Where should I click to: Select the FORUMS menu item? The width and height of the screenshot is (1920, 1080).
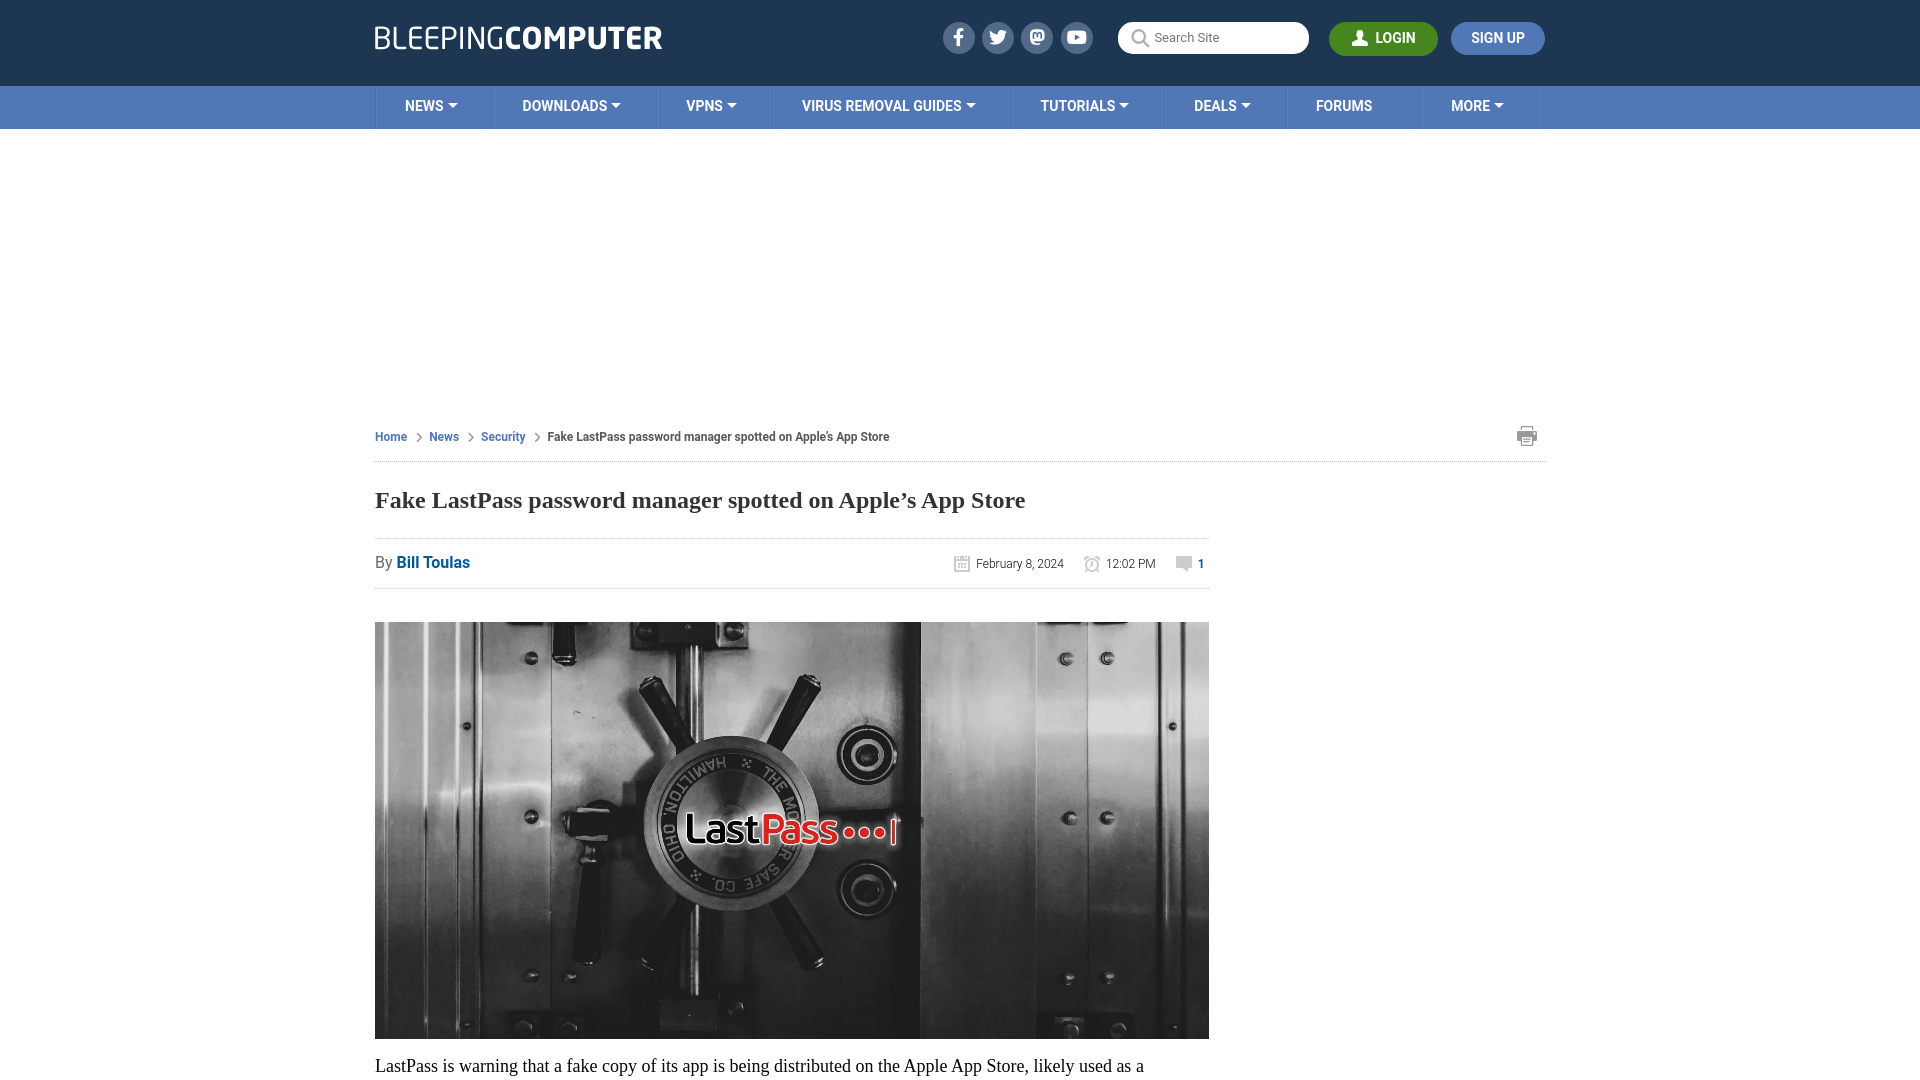(x=1342, y=104)
